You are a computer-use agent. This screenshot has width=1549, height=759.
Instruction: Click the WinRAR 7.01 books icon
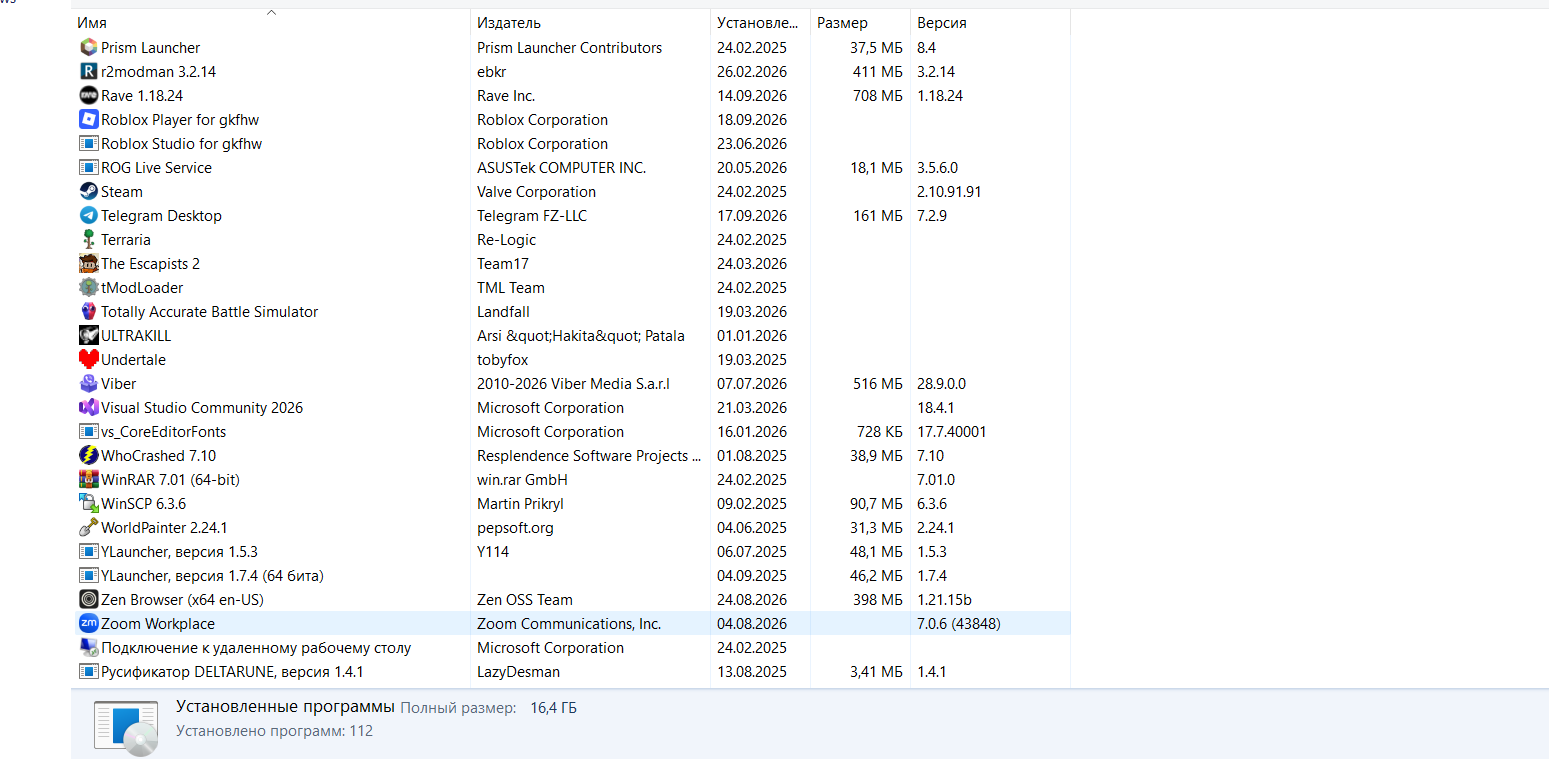point(88,479)
